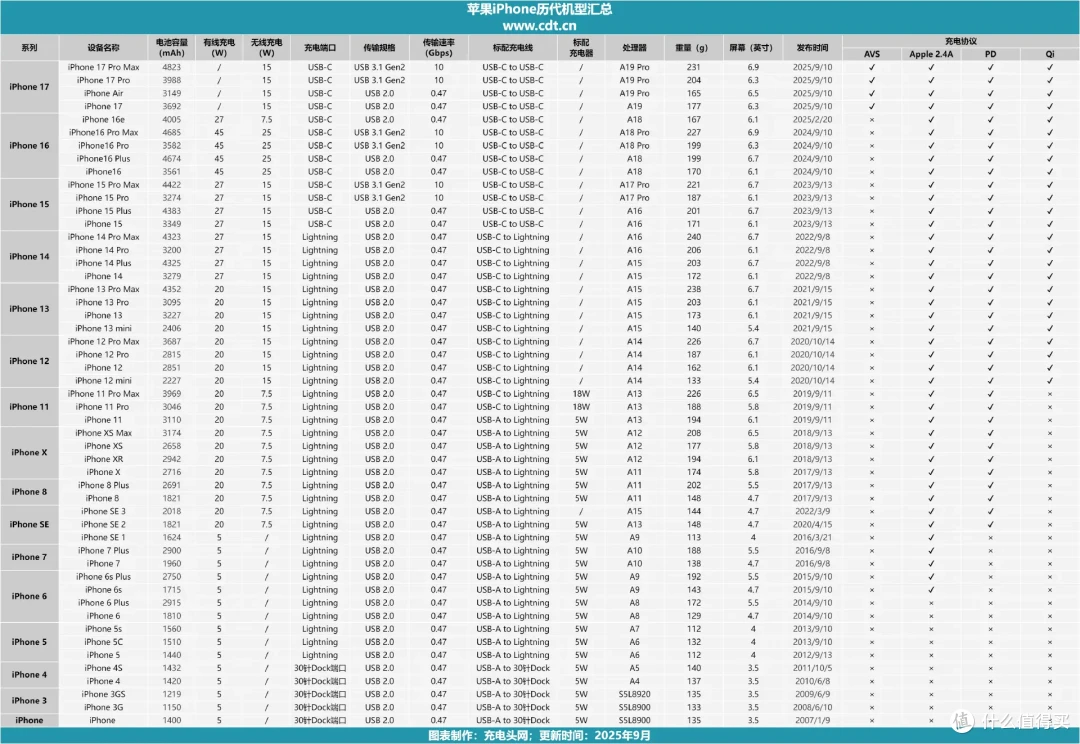Select the 系列 column header
The width and height of the screenshot is (1080, 744).
click(x=29, y=48)
